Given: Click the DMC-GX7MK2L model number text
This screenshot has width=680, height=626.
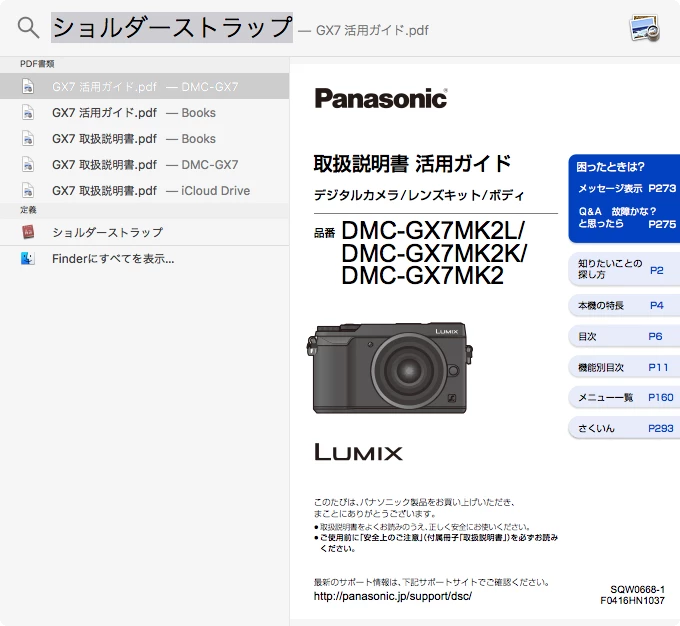Looking at the screenshot, I should point(433,230).
